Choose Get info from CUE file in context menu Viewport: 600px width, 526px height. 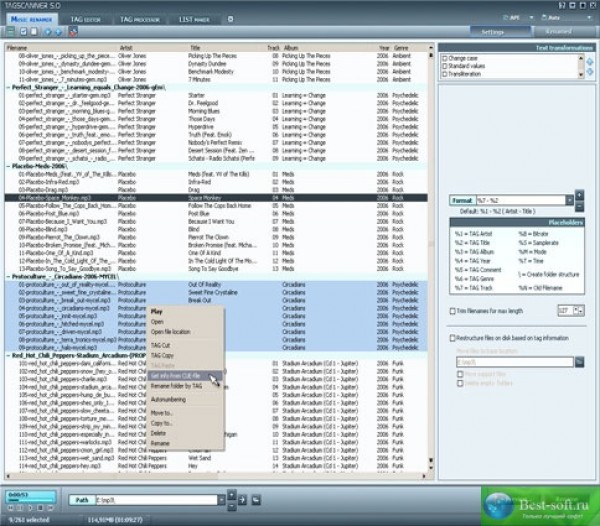181,374
